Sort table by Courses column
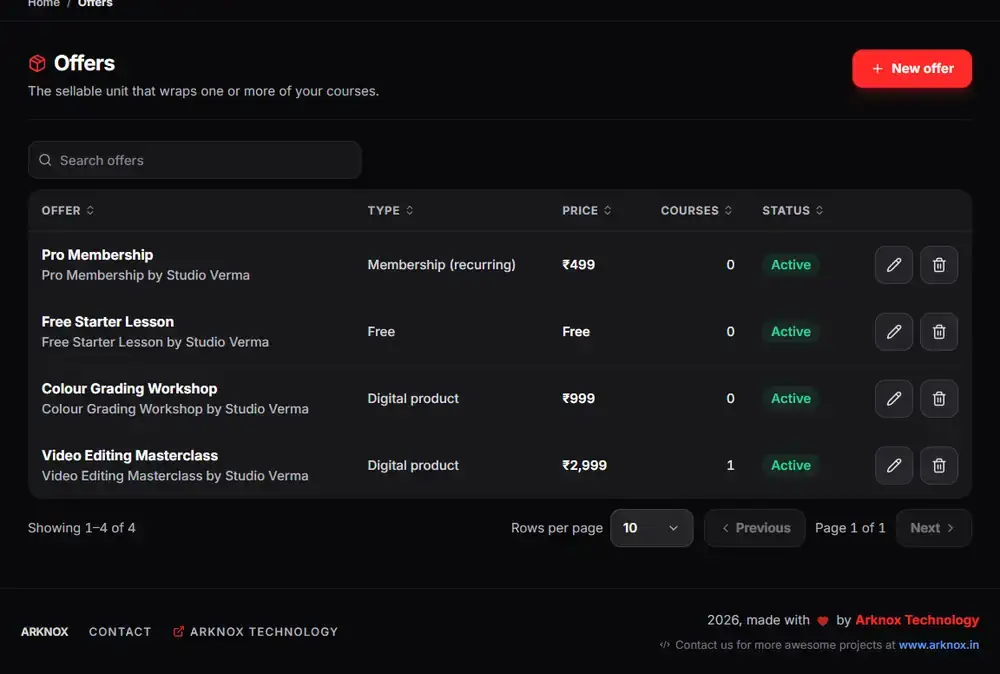Image resolution: width=1000 pixels, height=674 pixels. point(696,210)
